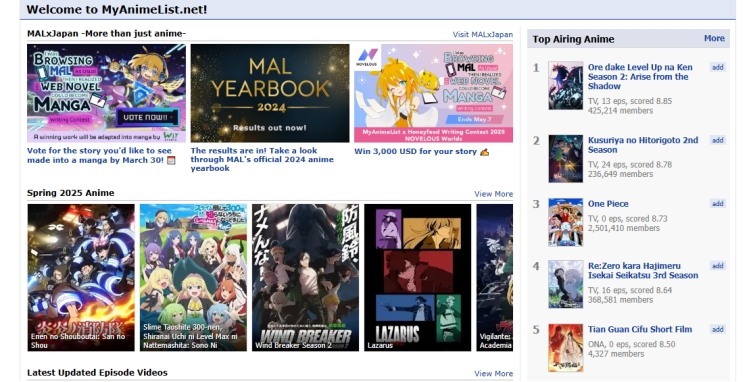Open the One Piece thumbnail
Image resolution: width=752 pixels, height=382 pixels.
coord(566,222)
